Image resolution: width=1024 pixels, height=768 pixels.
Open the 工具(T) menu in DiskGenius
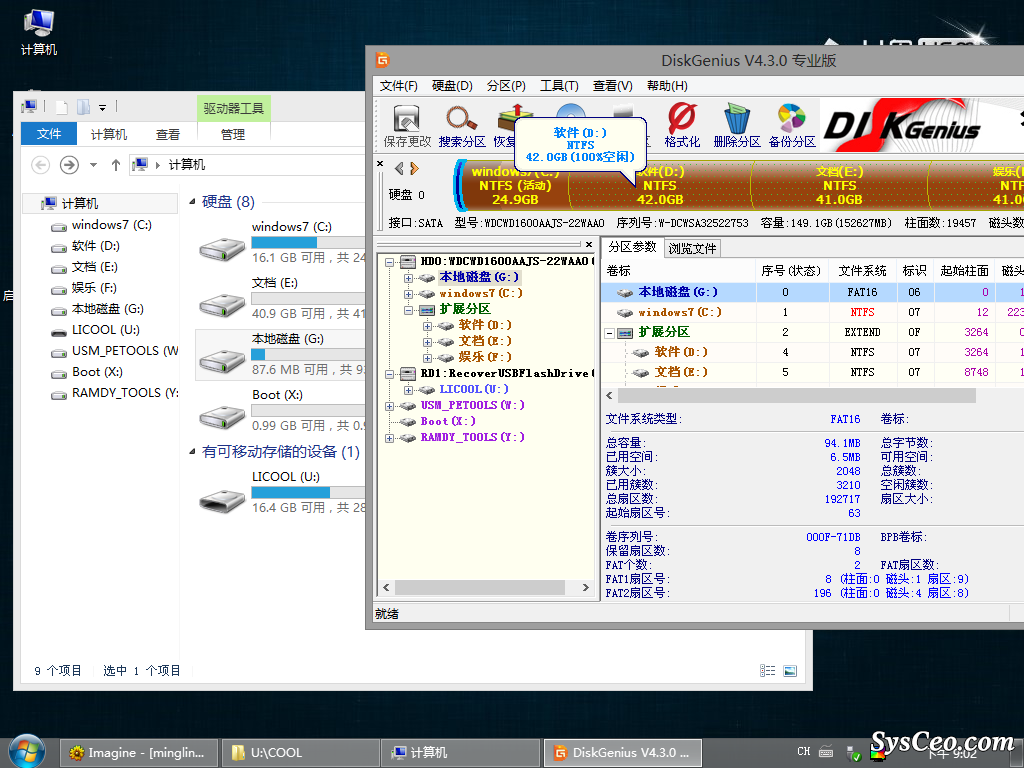(x=559, y=86)
